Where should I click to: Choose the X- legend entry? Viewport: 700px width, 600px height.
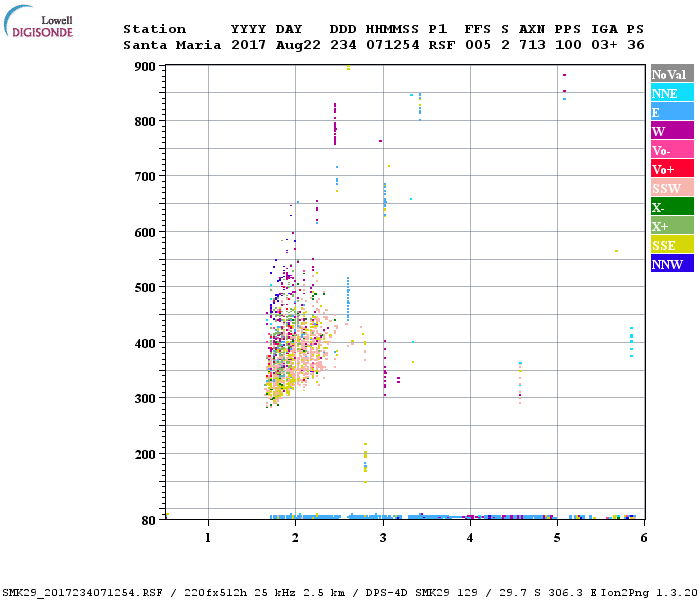click(672, 207)
